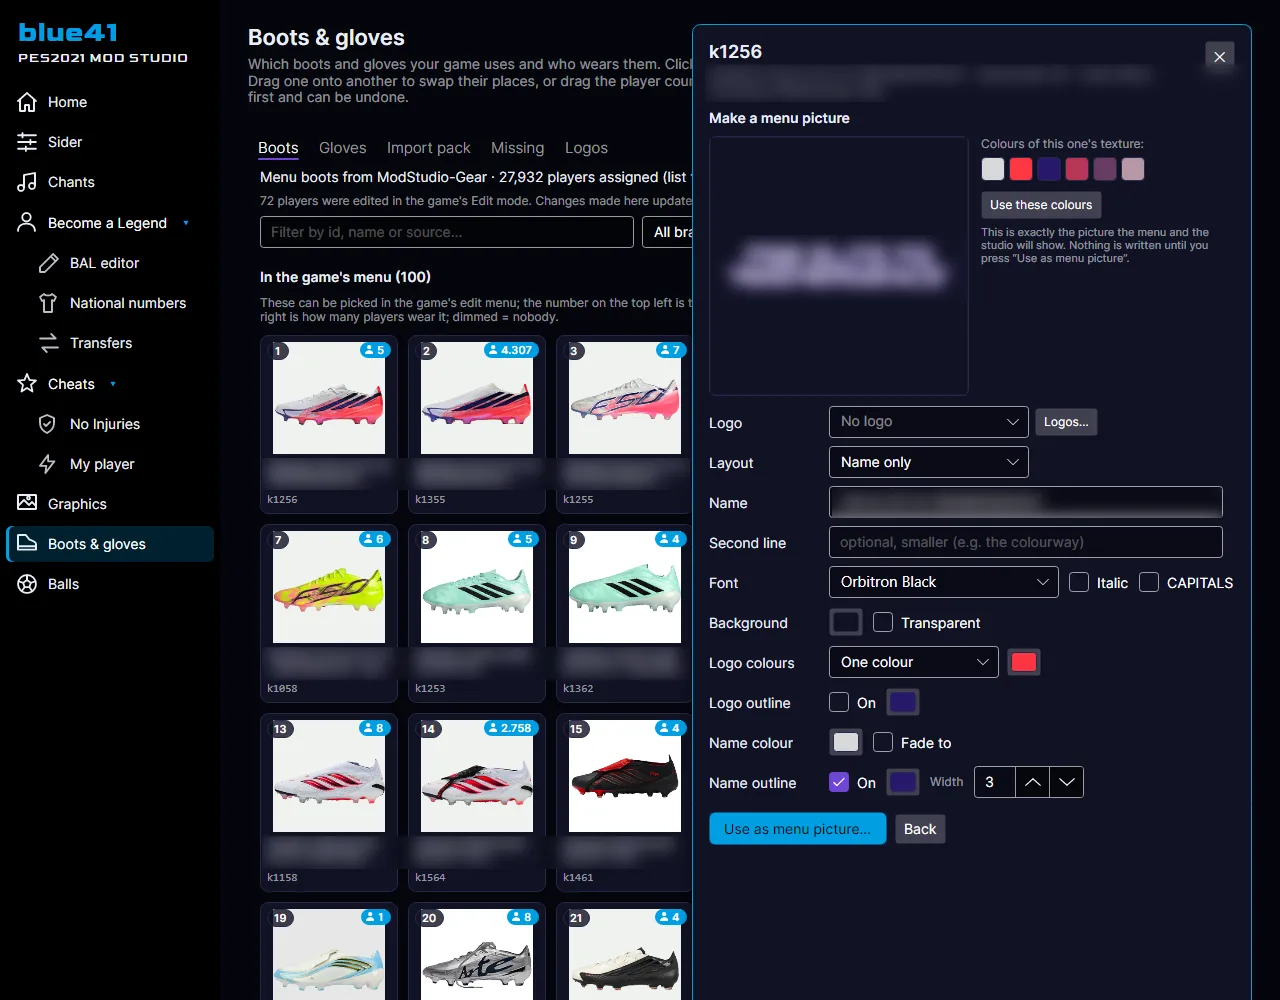Switch to the Logos tab
This screenshot has height=1000, width=1280.
(x=586, y=148)
